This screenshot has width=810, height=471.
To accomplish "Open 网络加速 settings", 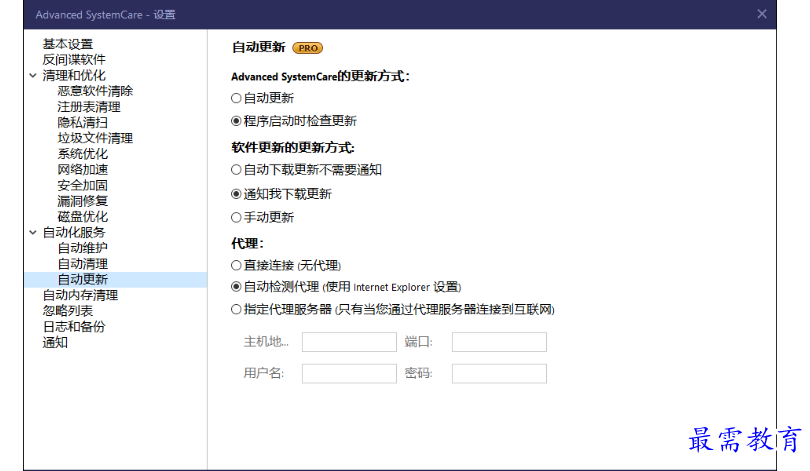I will click(83, 169).
